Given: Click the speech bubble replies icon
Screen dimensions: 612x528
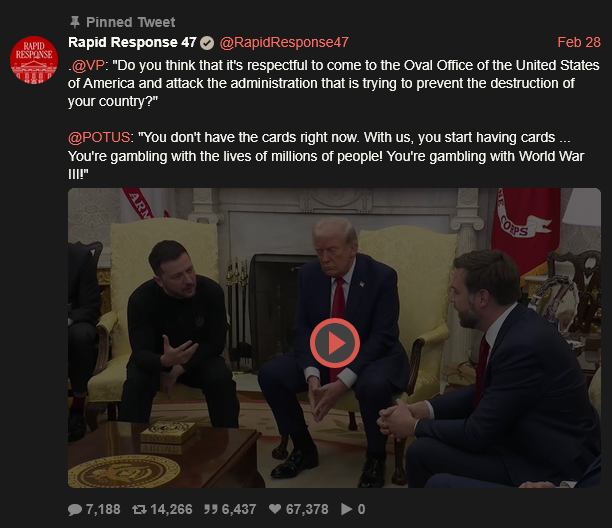Looking at the screenshot, I should point(75,509).
